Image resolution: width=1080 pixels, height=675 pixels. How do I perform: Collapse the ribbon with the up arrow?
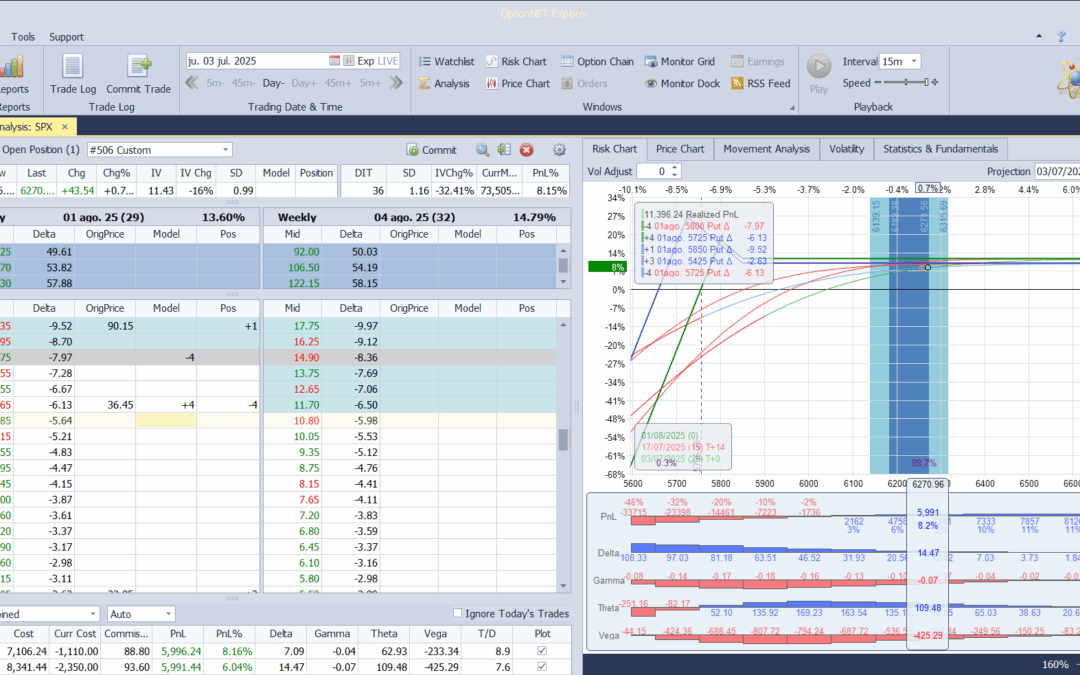coord(1039,36)
